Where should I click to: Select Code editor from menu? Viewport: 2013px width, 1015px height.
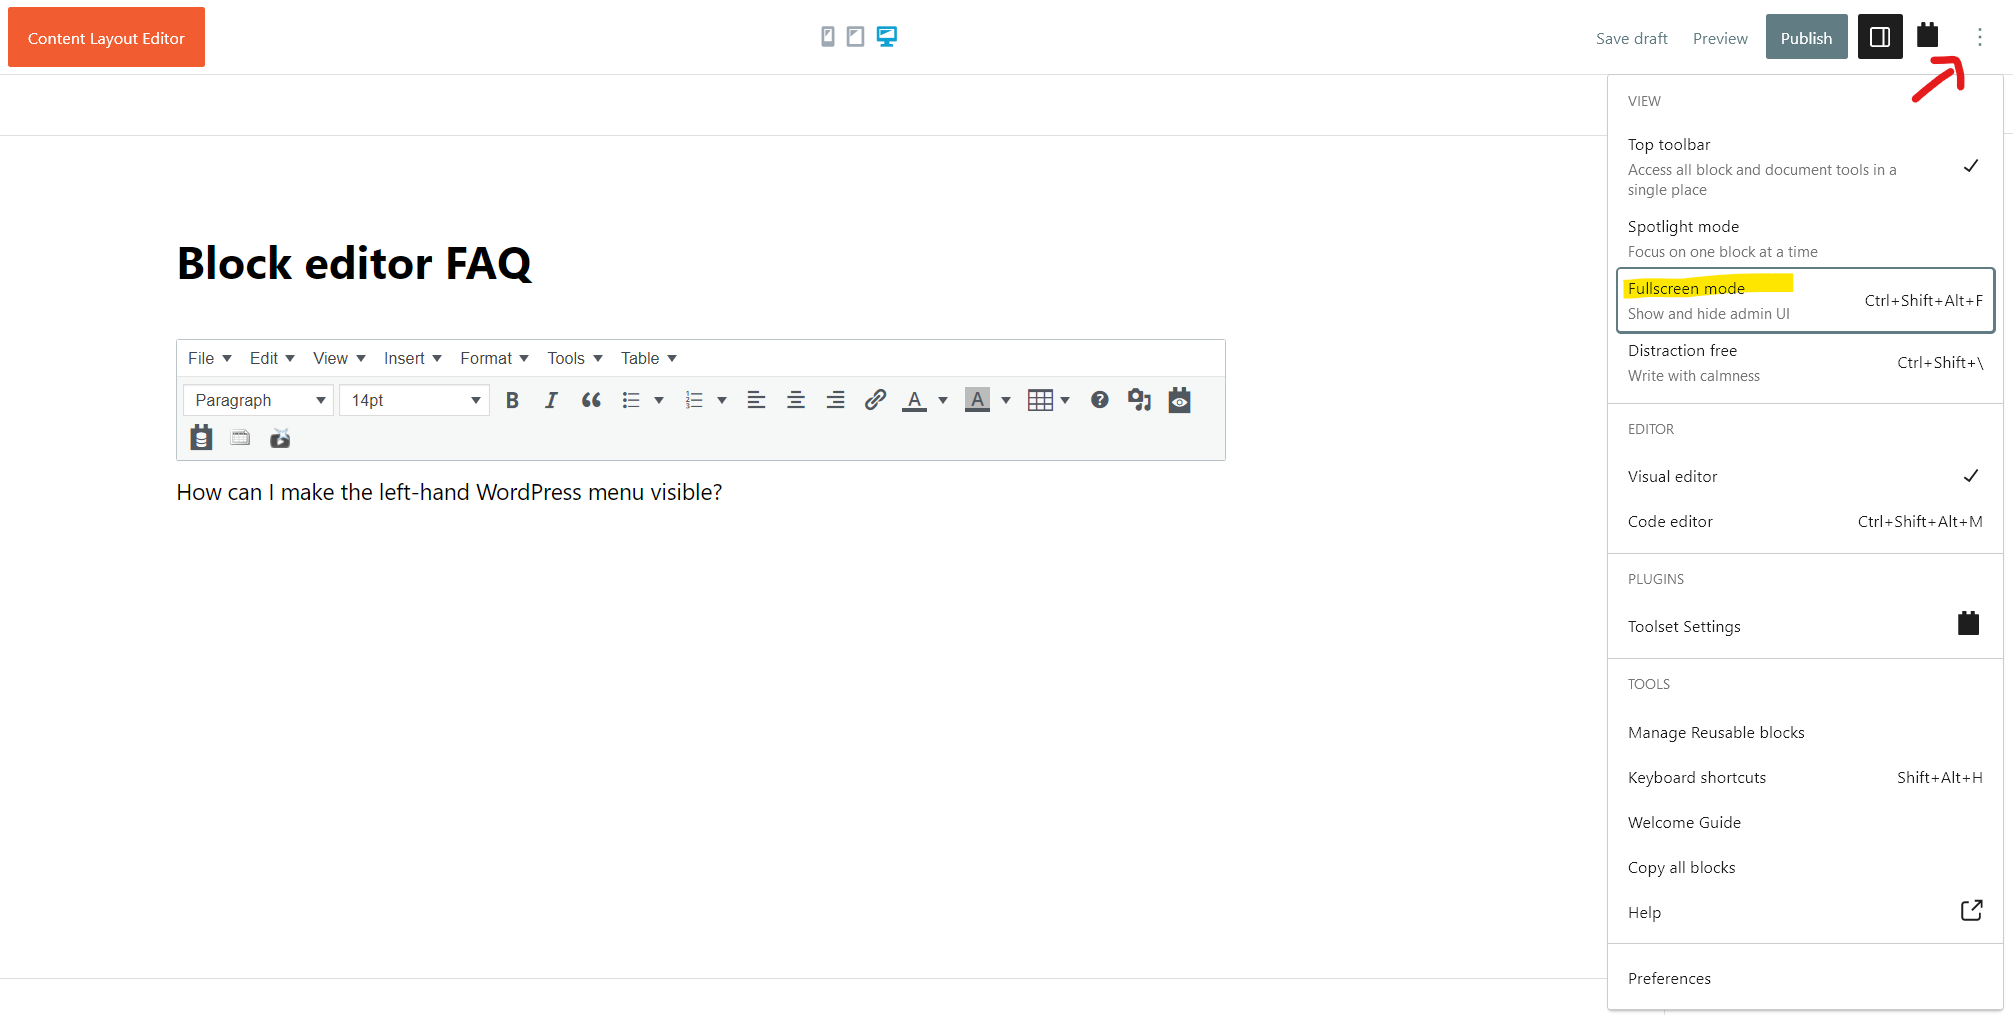(x=1670, y=521)
